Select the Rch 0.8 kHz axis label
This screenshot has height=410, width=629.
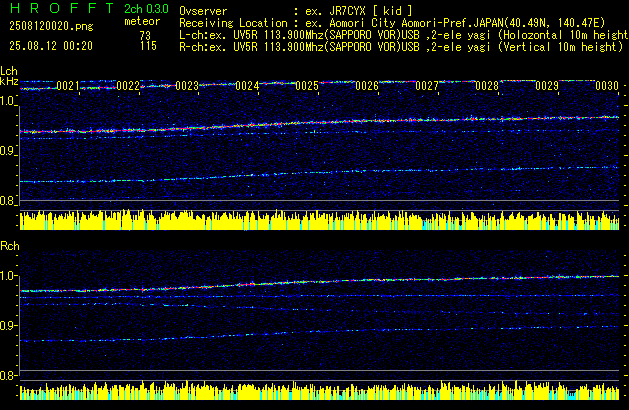point(7,375)
